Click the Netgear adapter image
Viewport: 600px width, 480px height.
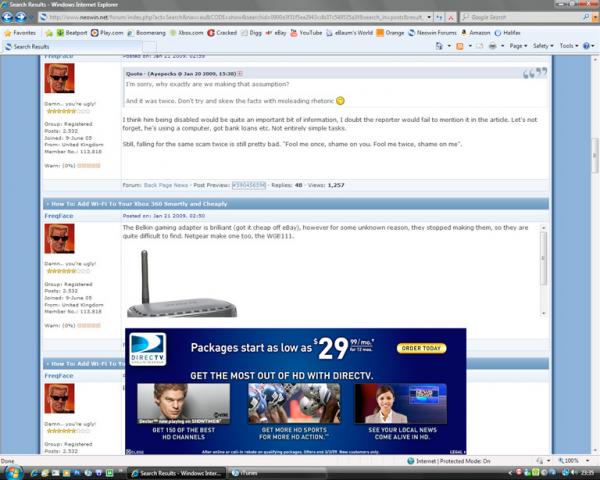tap(182, 283)
